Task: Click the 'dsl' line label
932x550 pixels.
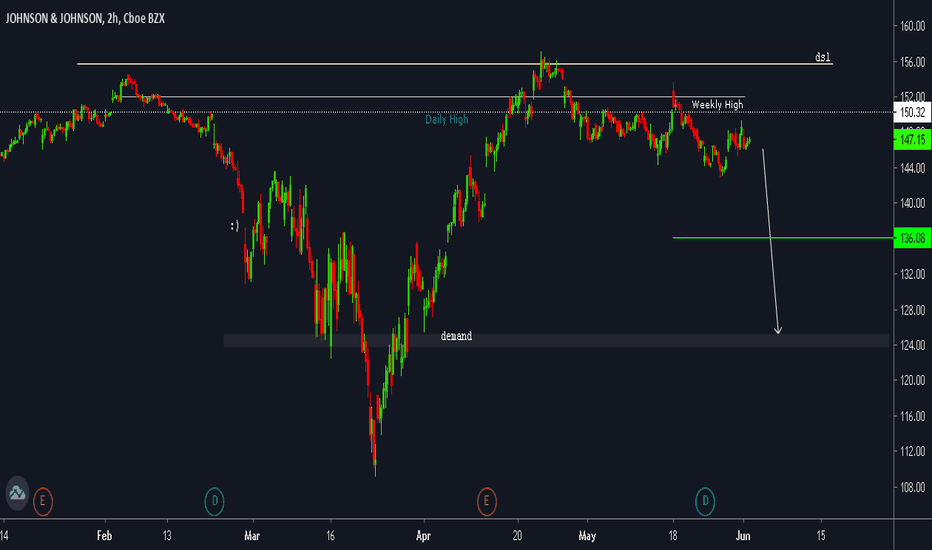Action: point(823,57)
